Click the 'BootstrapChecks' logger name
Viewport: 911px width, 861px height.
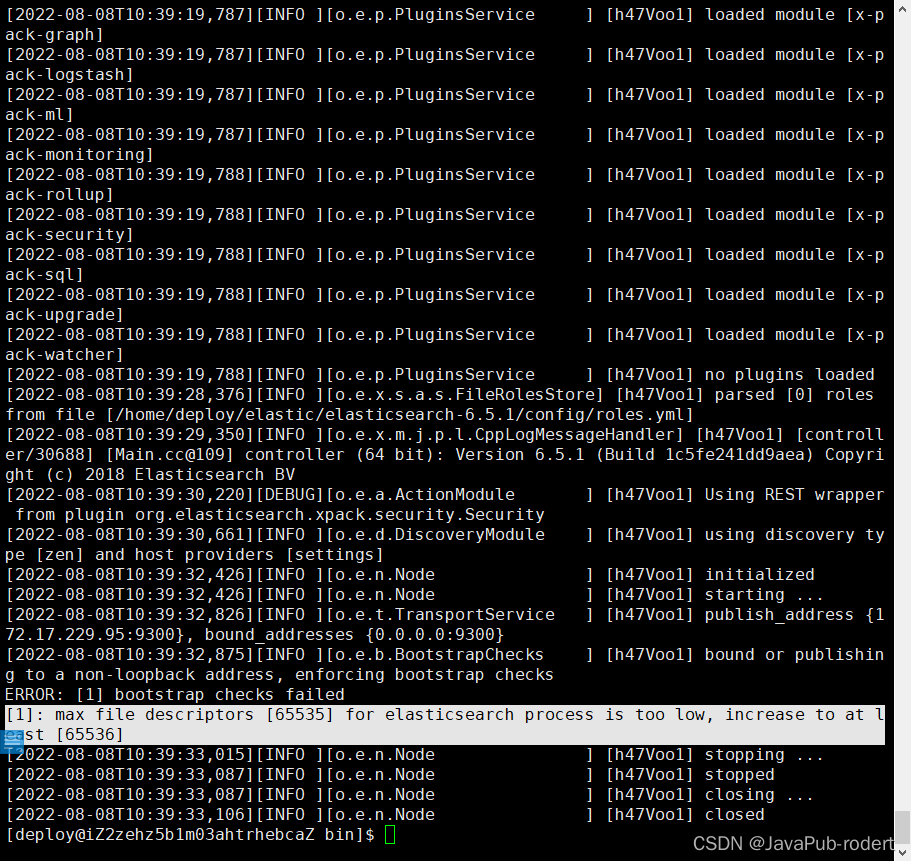pyautogui.click(x=469, y=655)
